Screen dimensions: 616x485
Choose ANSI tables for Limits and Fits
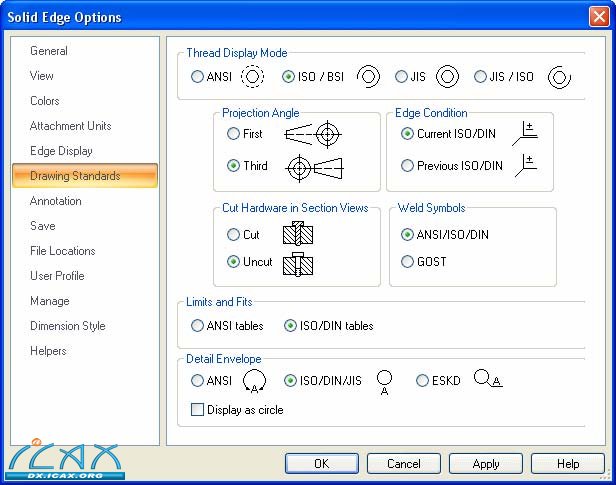click(x=197, y=326)
